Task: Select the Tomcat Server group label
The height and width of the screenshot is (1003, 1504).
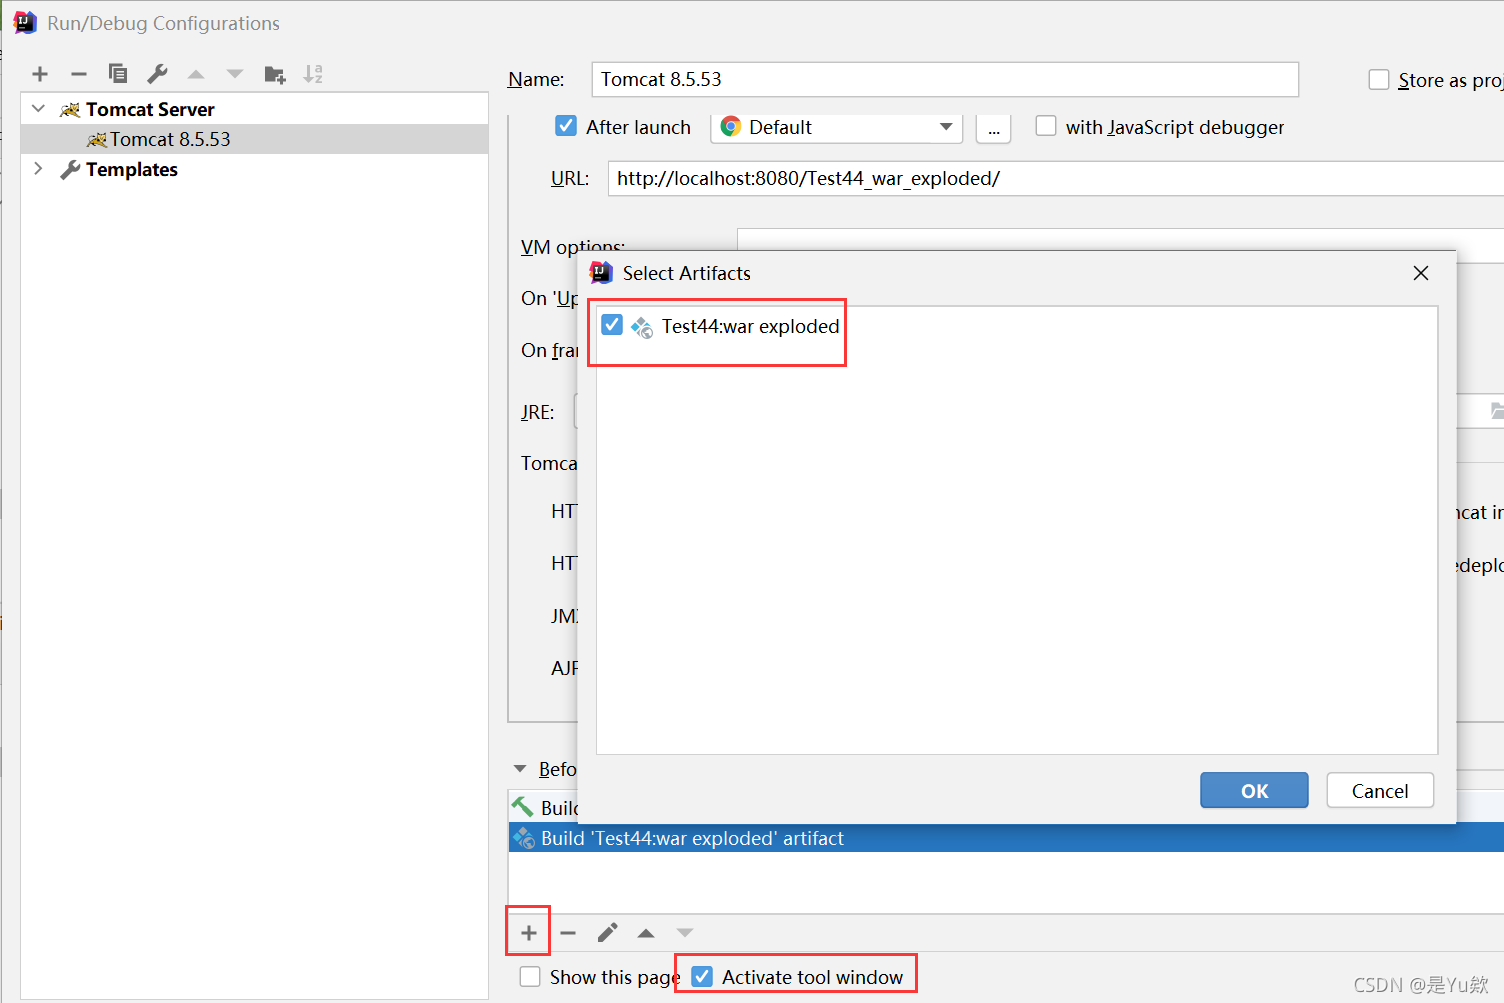Action: tap(150, 110)
